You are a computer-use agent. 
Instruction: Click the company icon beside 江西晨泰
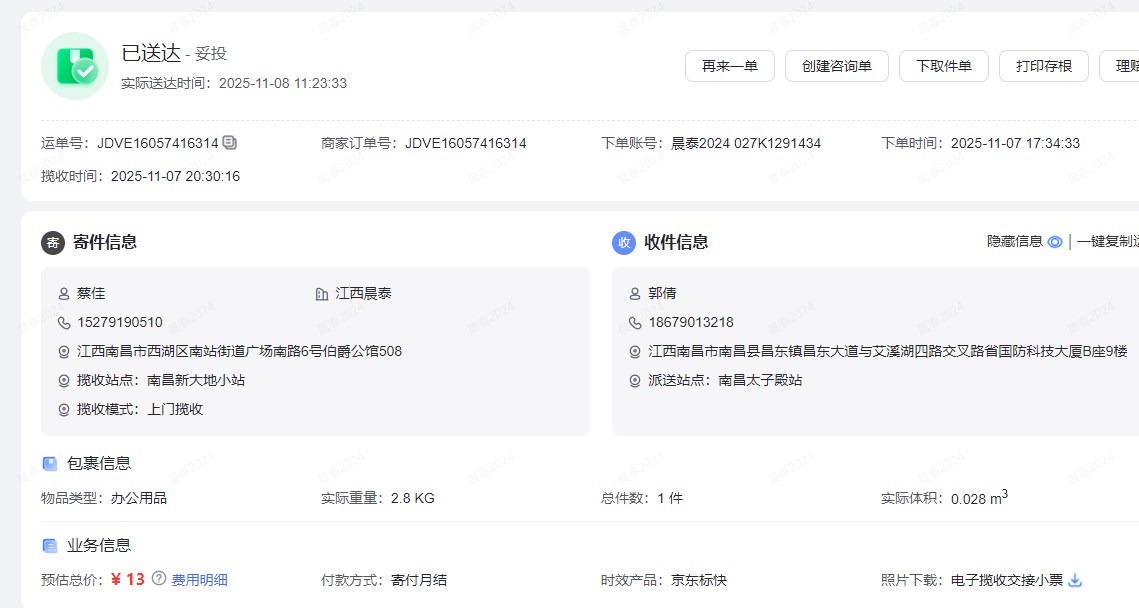coord(321,294)
